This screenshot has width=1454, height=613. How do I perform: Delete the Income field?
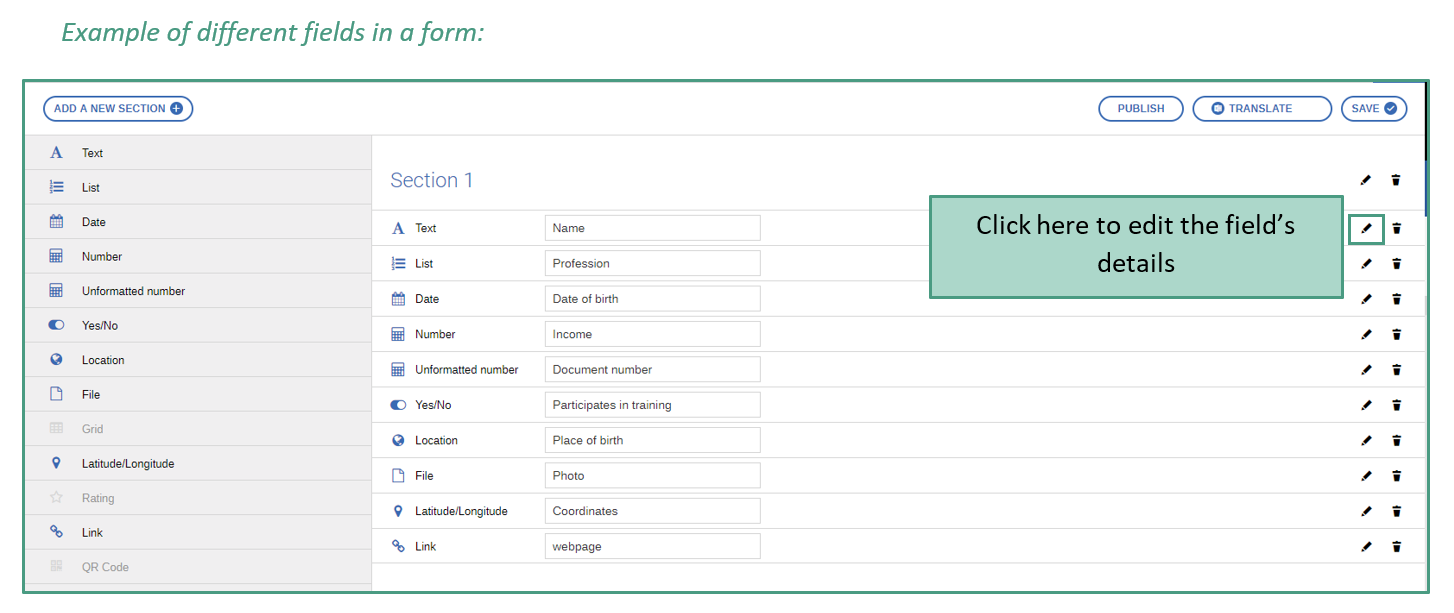click(1396, 334)
